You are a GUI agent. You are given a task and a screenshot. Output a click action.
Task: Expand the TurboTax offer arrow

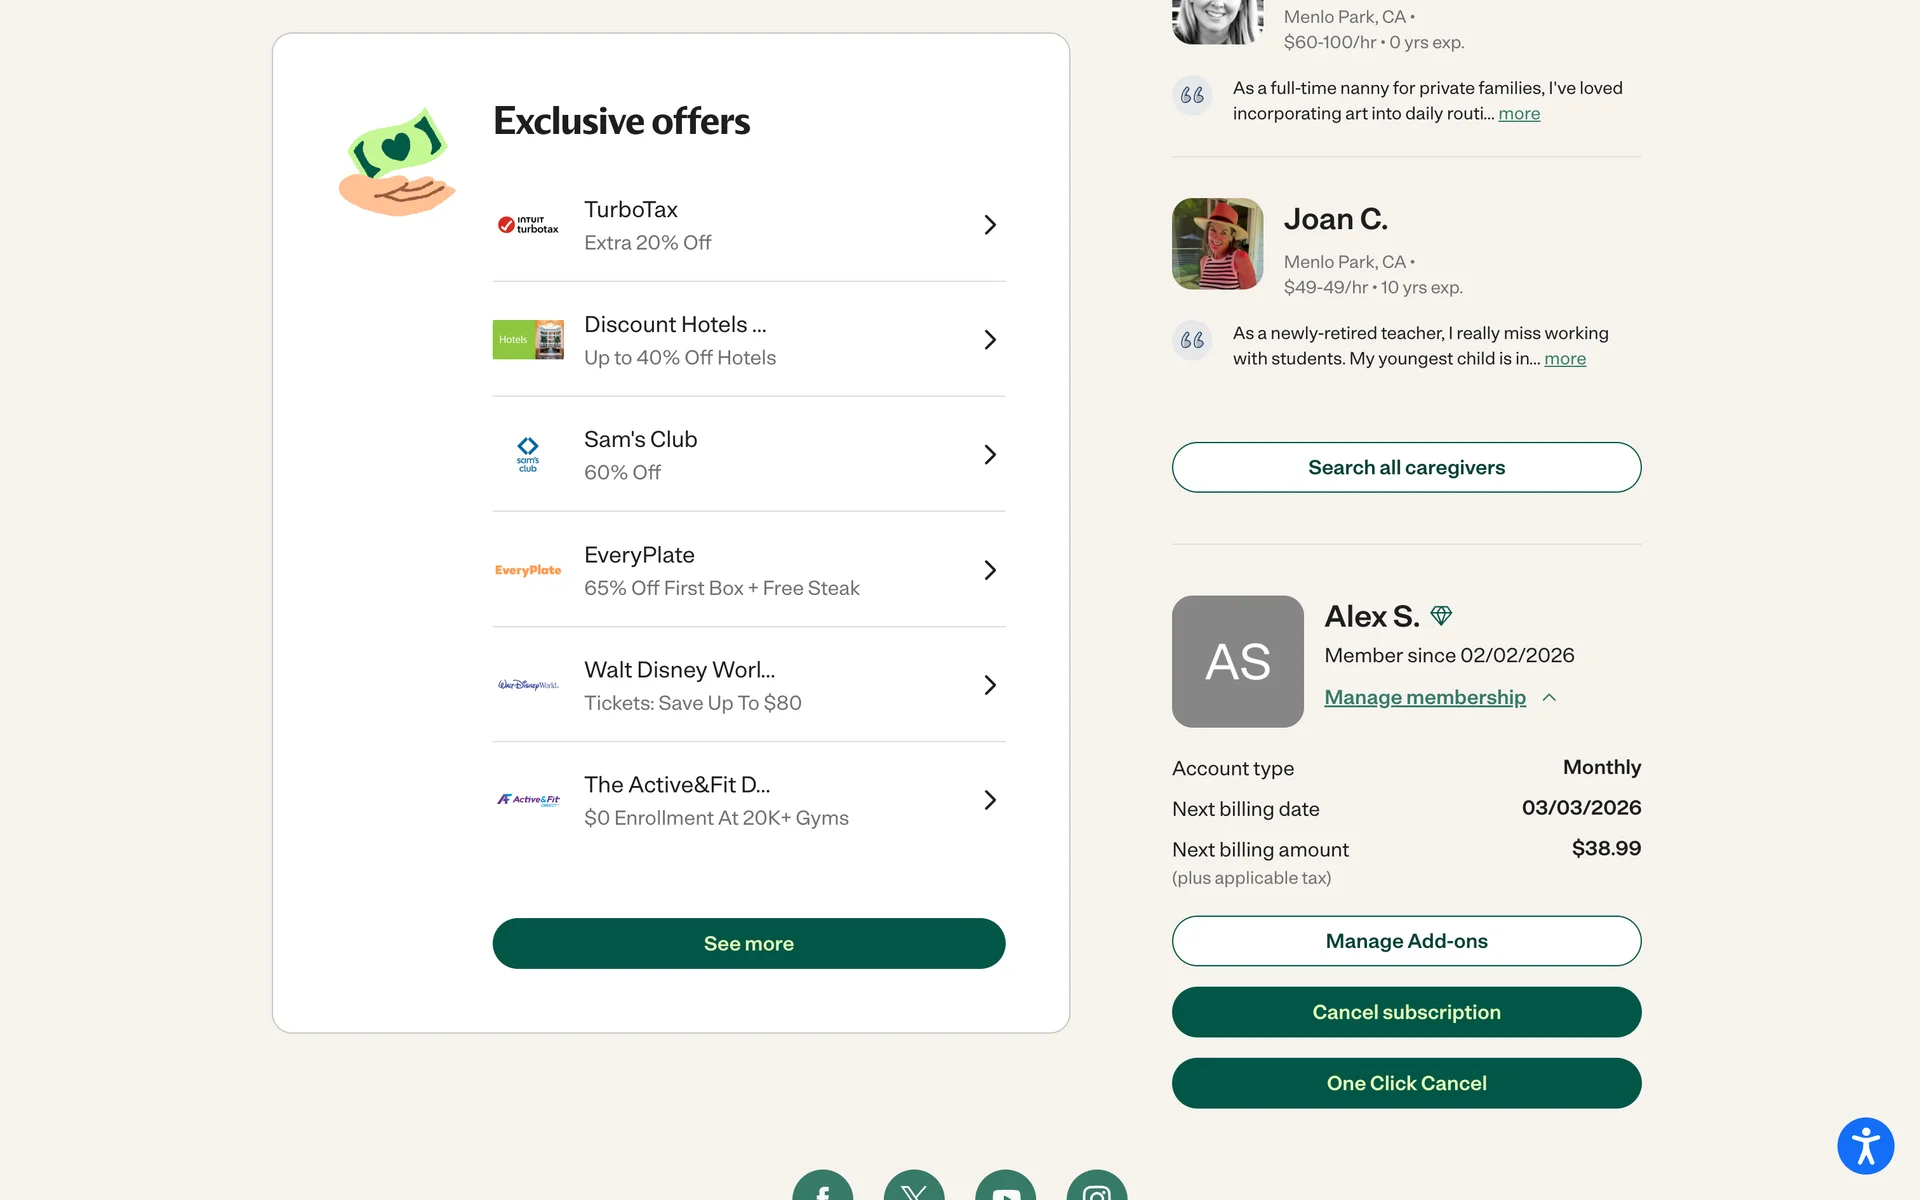pos(990,225)
